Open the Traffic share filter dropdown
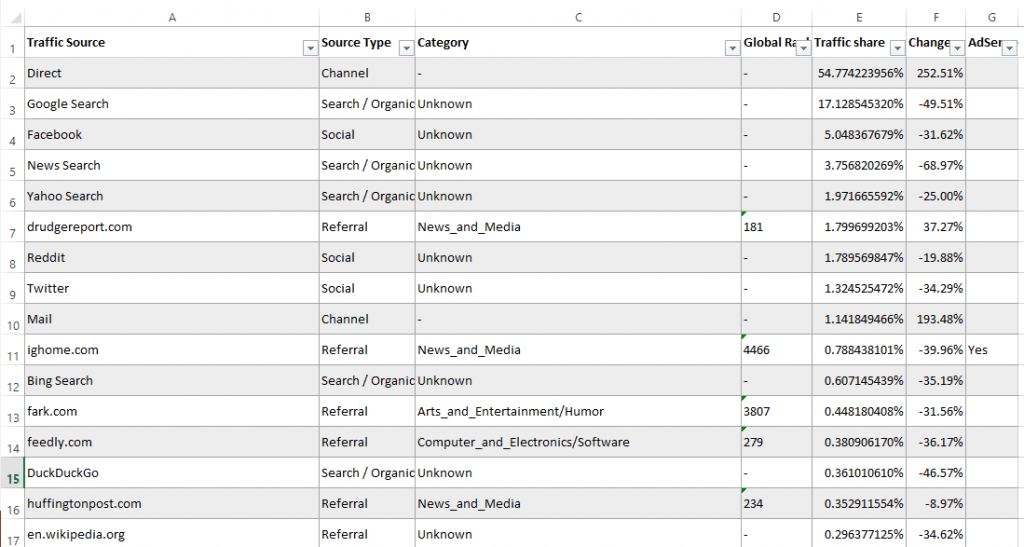The width and height of the screenshot is (1024, 547). [x=897, y=48]
